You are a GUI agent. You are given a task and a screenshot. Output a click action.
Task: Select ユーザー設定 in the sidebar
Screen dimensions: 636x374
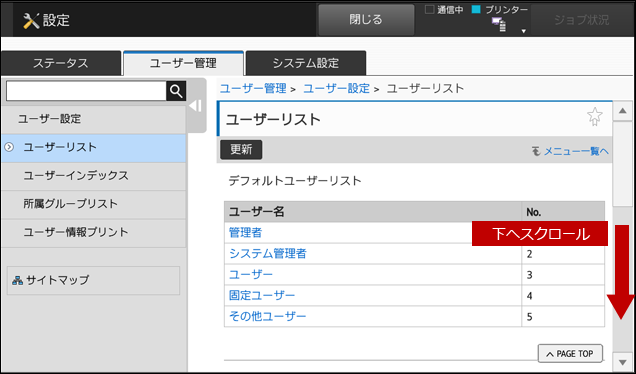[94, 119]
